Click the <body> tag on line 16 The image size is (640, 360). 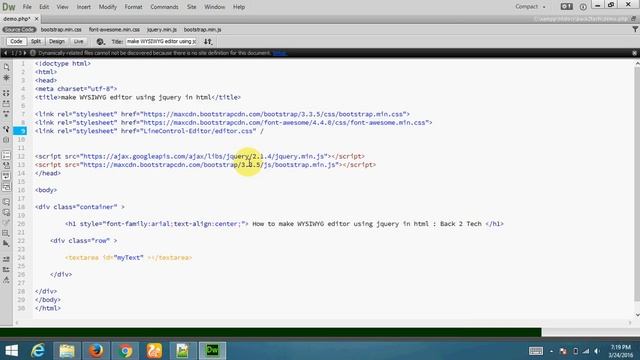[46, 190]
